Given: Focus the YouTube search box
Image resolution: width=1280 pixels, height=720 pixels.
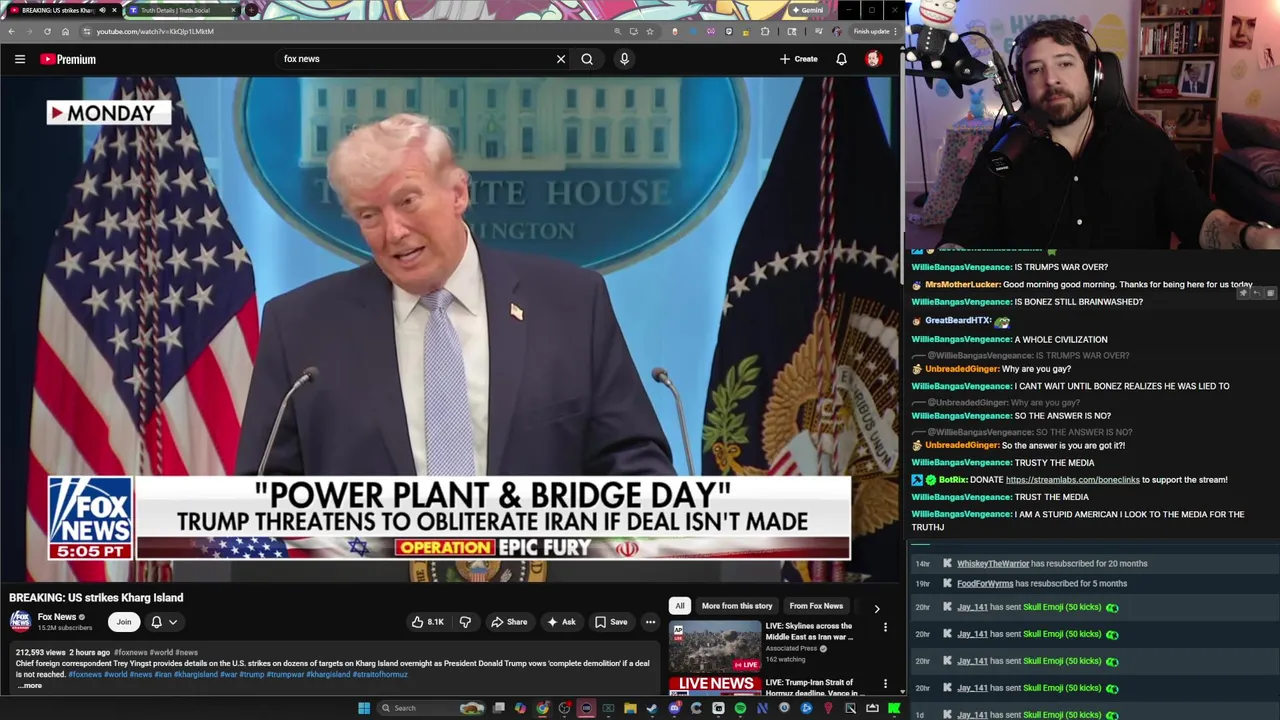Looking at the screenshot, I should 414,59.
